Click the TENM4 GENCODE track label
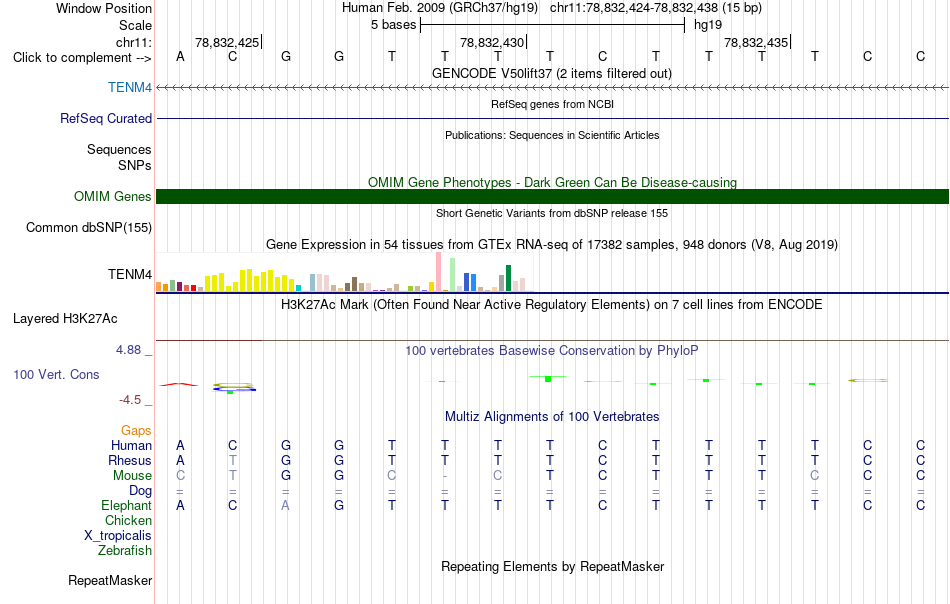The image size is (950, 604). (x=130, y=87)
